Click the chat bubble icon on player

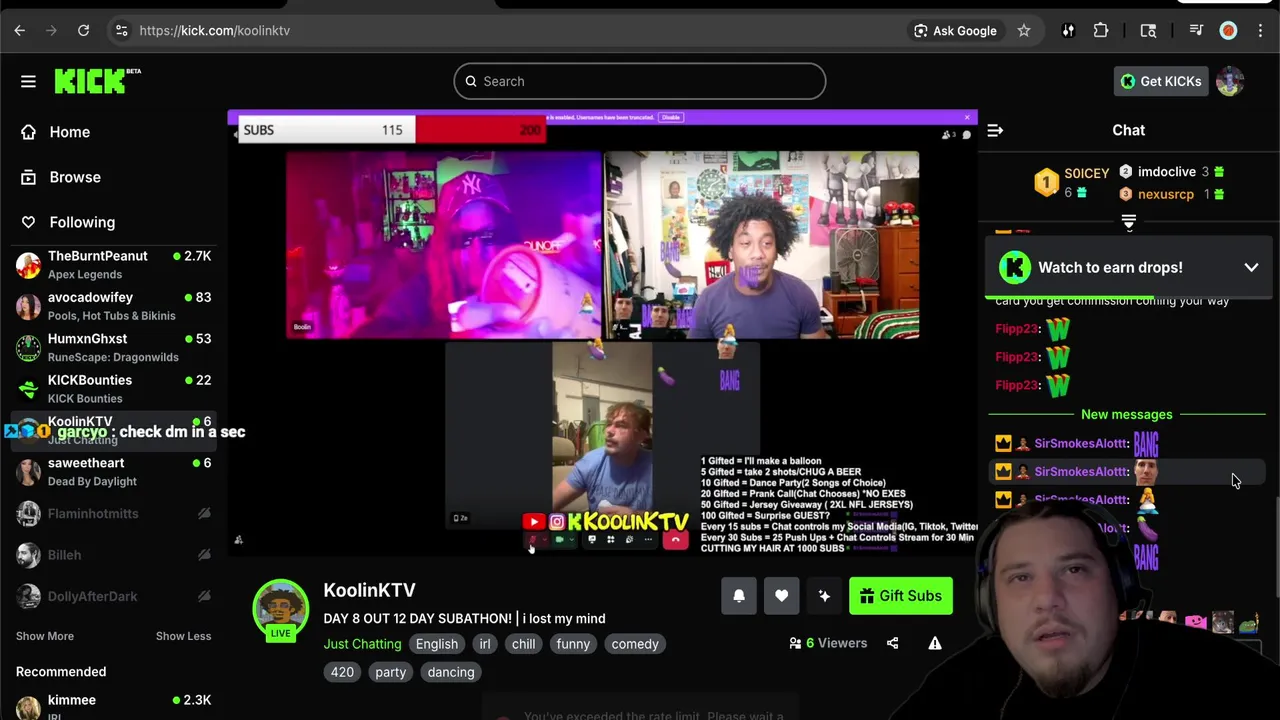966,134
